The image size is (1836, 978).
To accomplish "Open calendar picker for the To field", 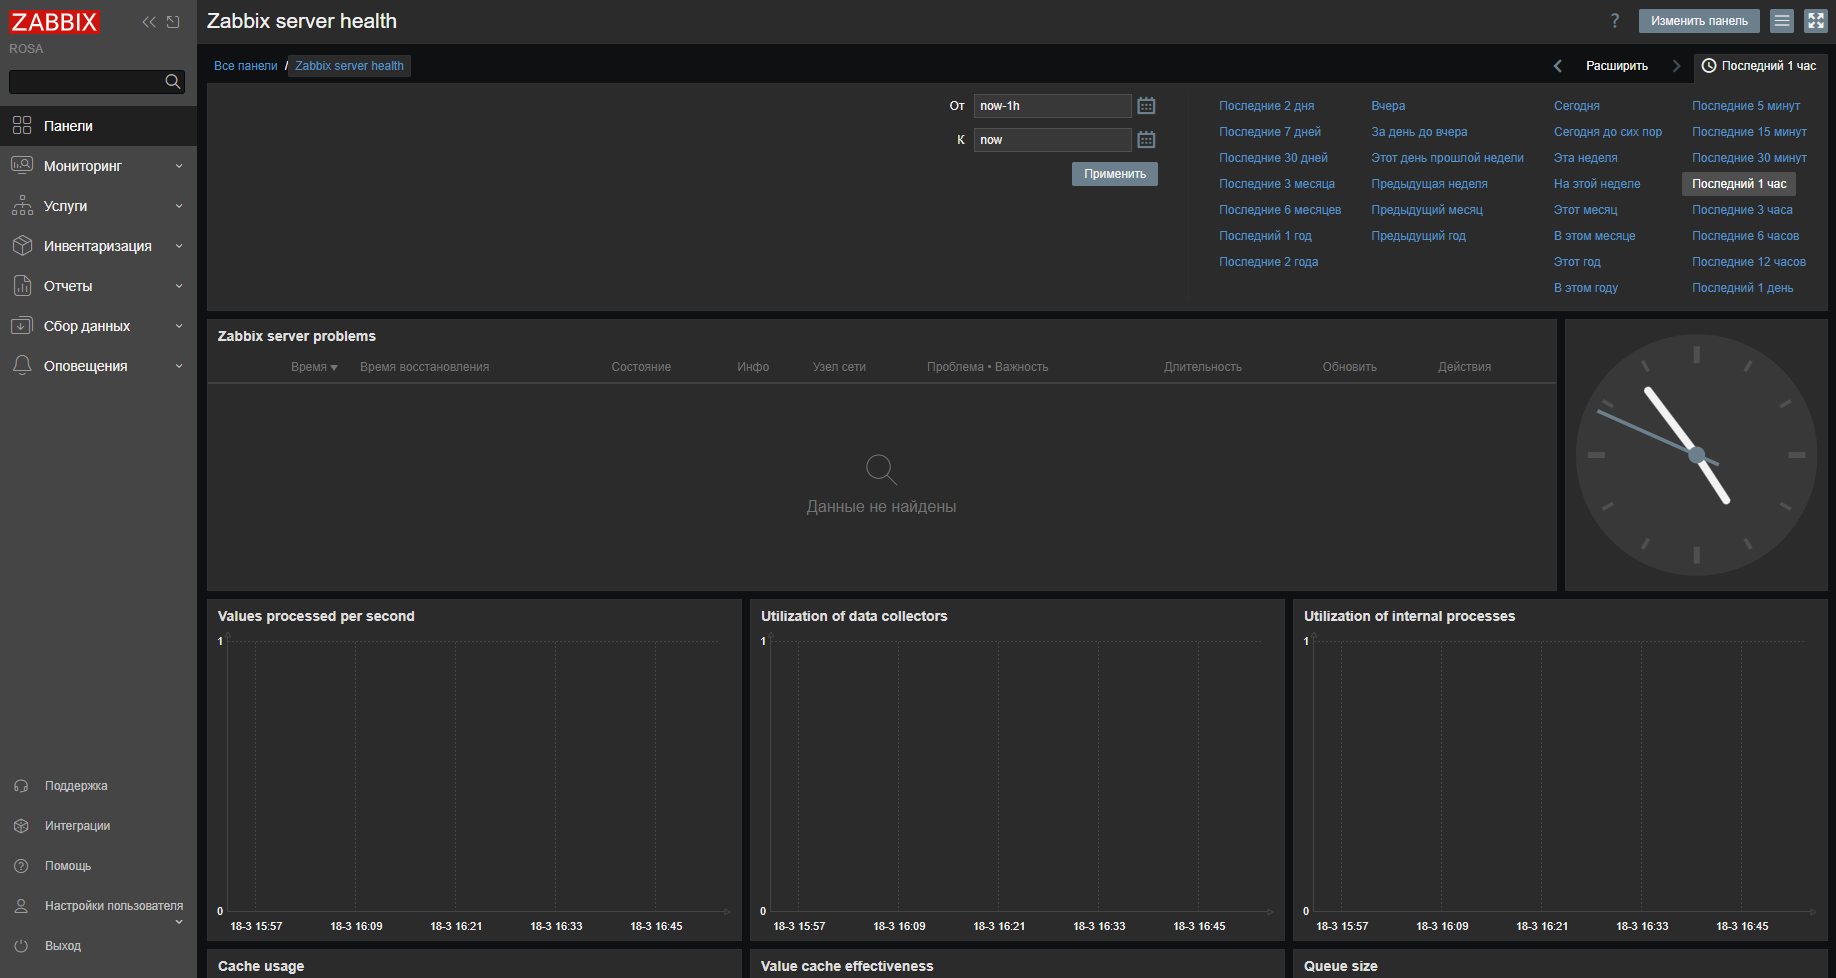I will click(1146, 140).
